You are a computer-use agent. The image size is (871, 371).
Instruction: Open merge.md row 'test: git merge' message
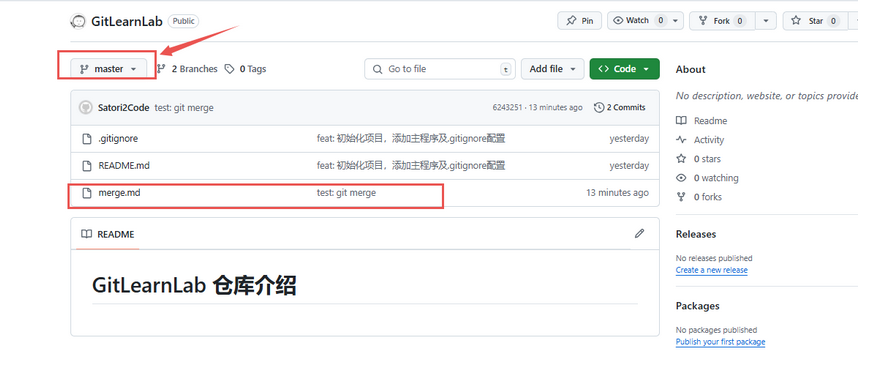(347, 193)
